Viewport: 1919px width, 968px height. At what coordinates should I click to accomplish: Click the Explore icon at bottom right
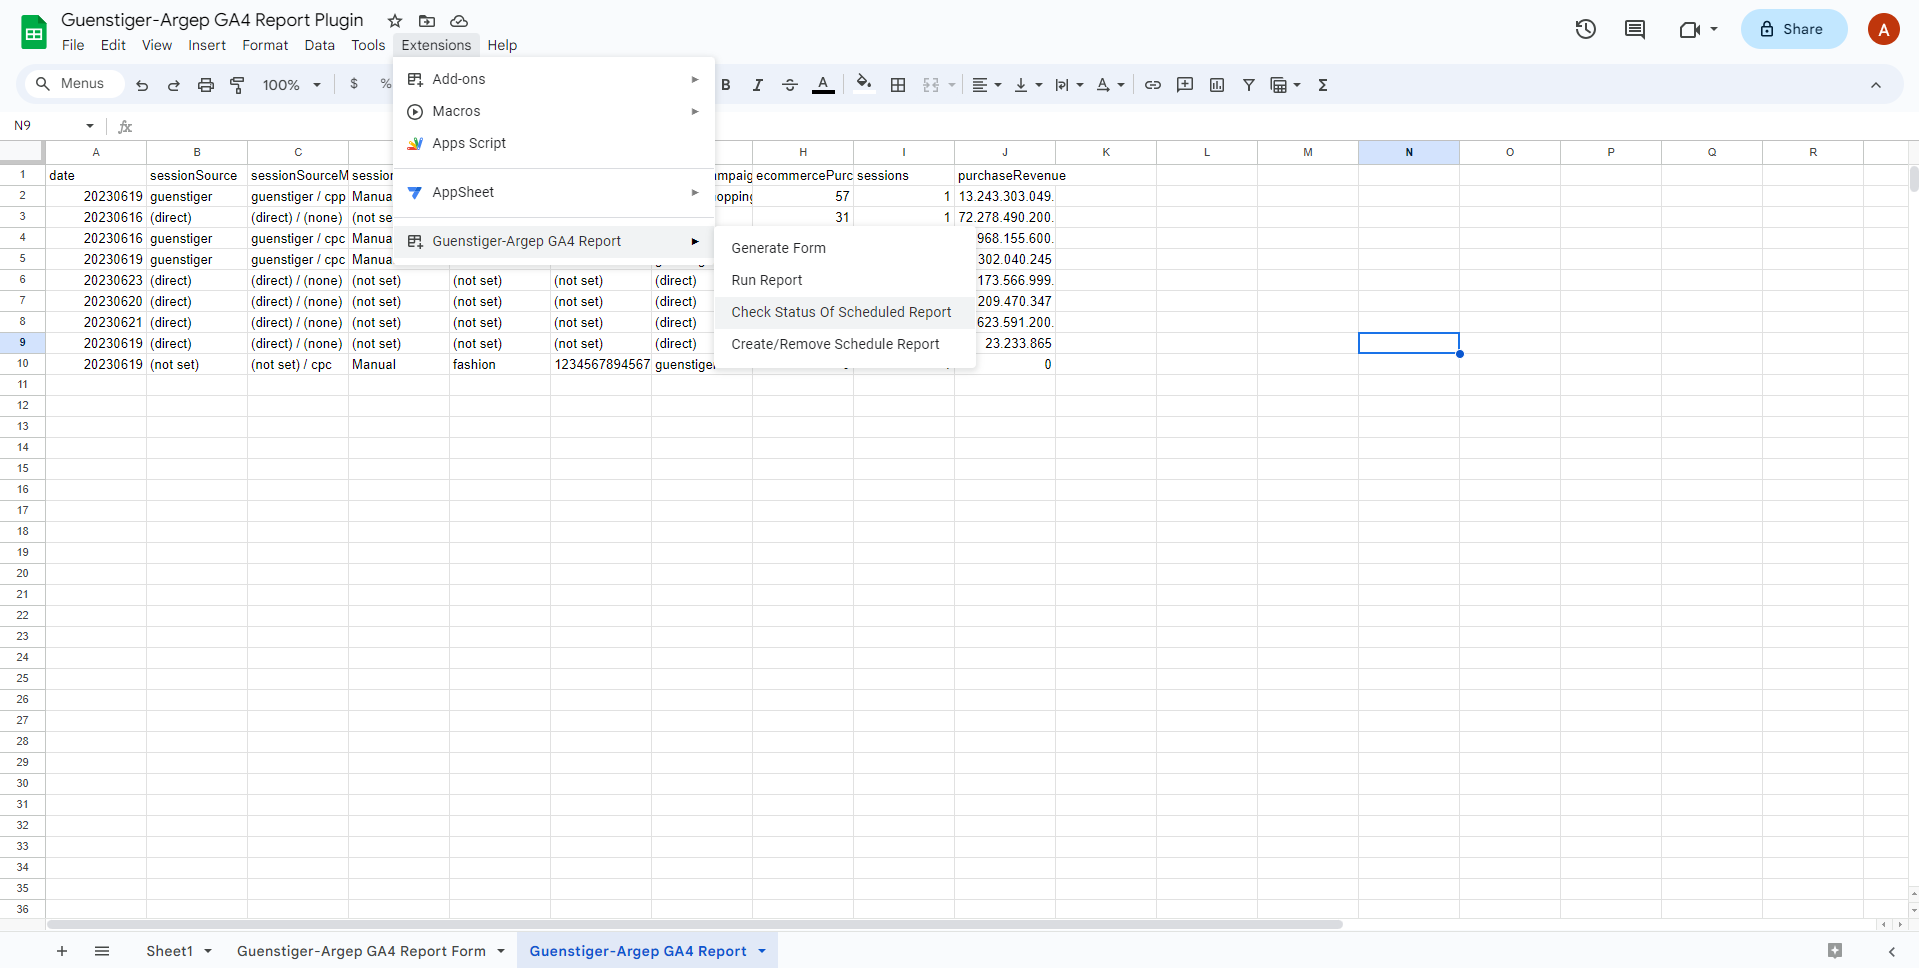[x=1835, y=951]
